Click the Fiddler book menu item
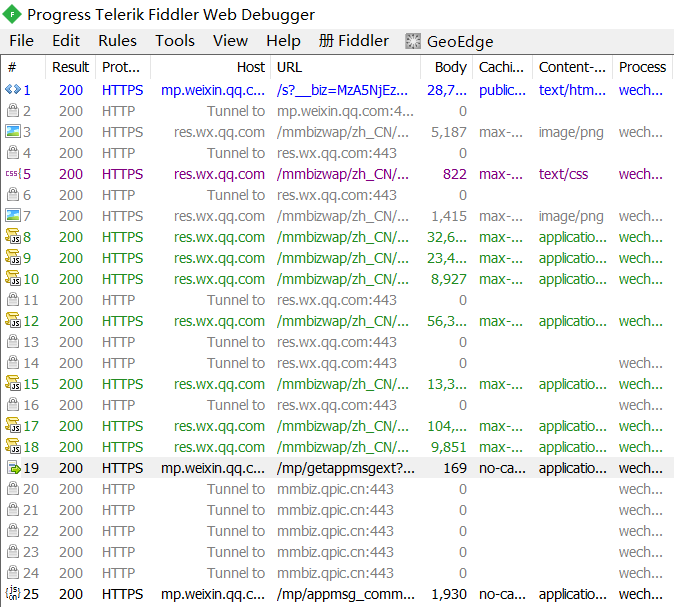The height and width of the screenshot is (607, 674). 354,41
